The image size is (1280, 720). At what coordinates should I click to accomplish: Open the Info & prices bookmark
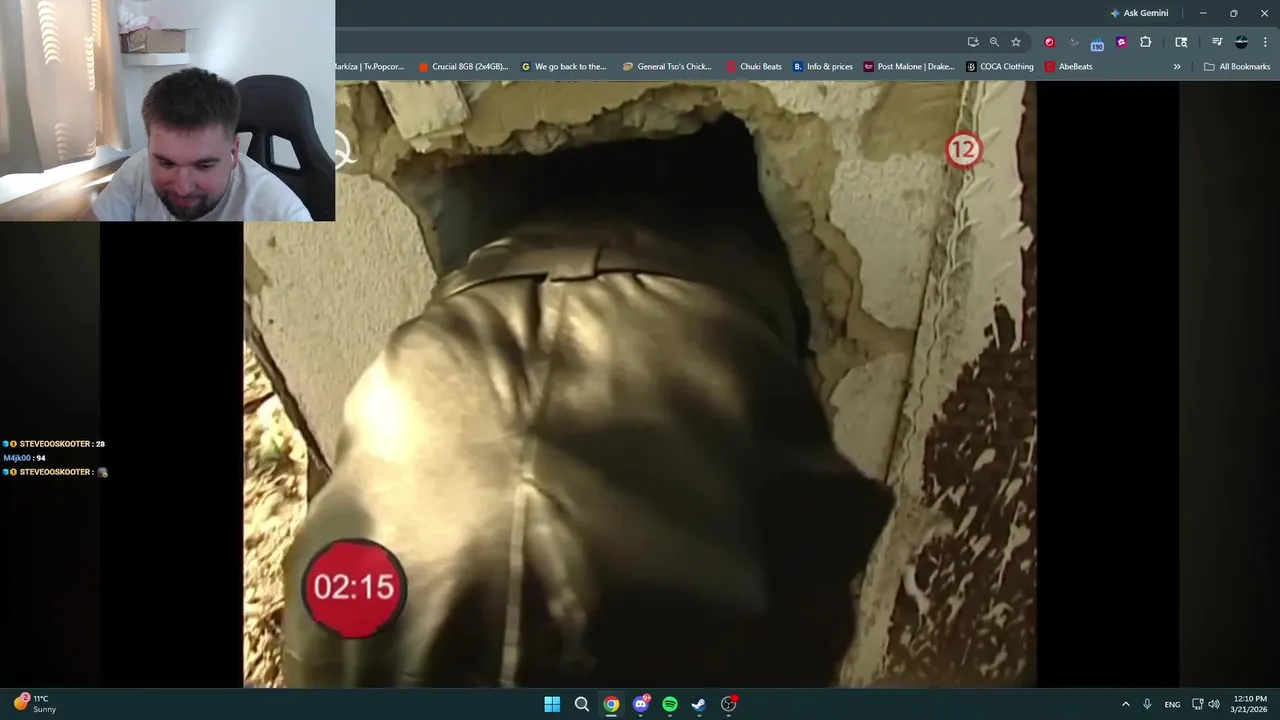(823, 67)
